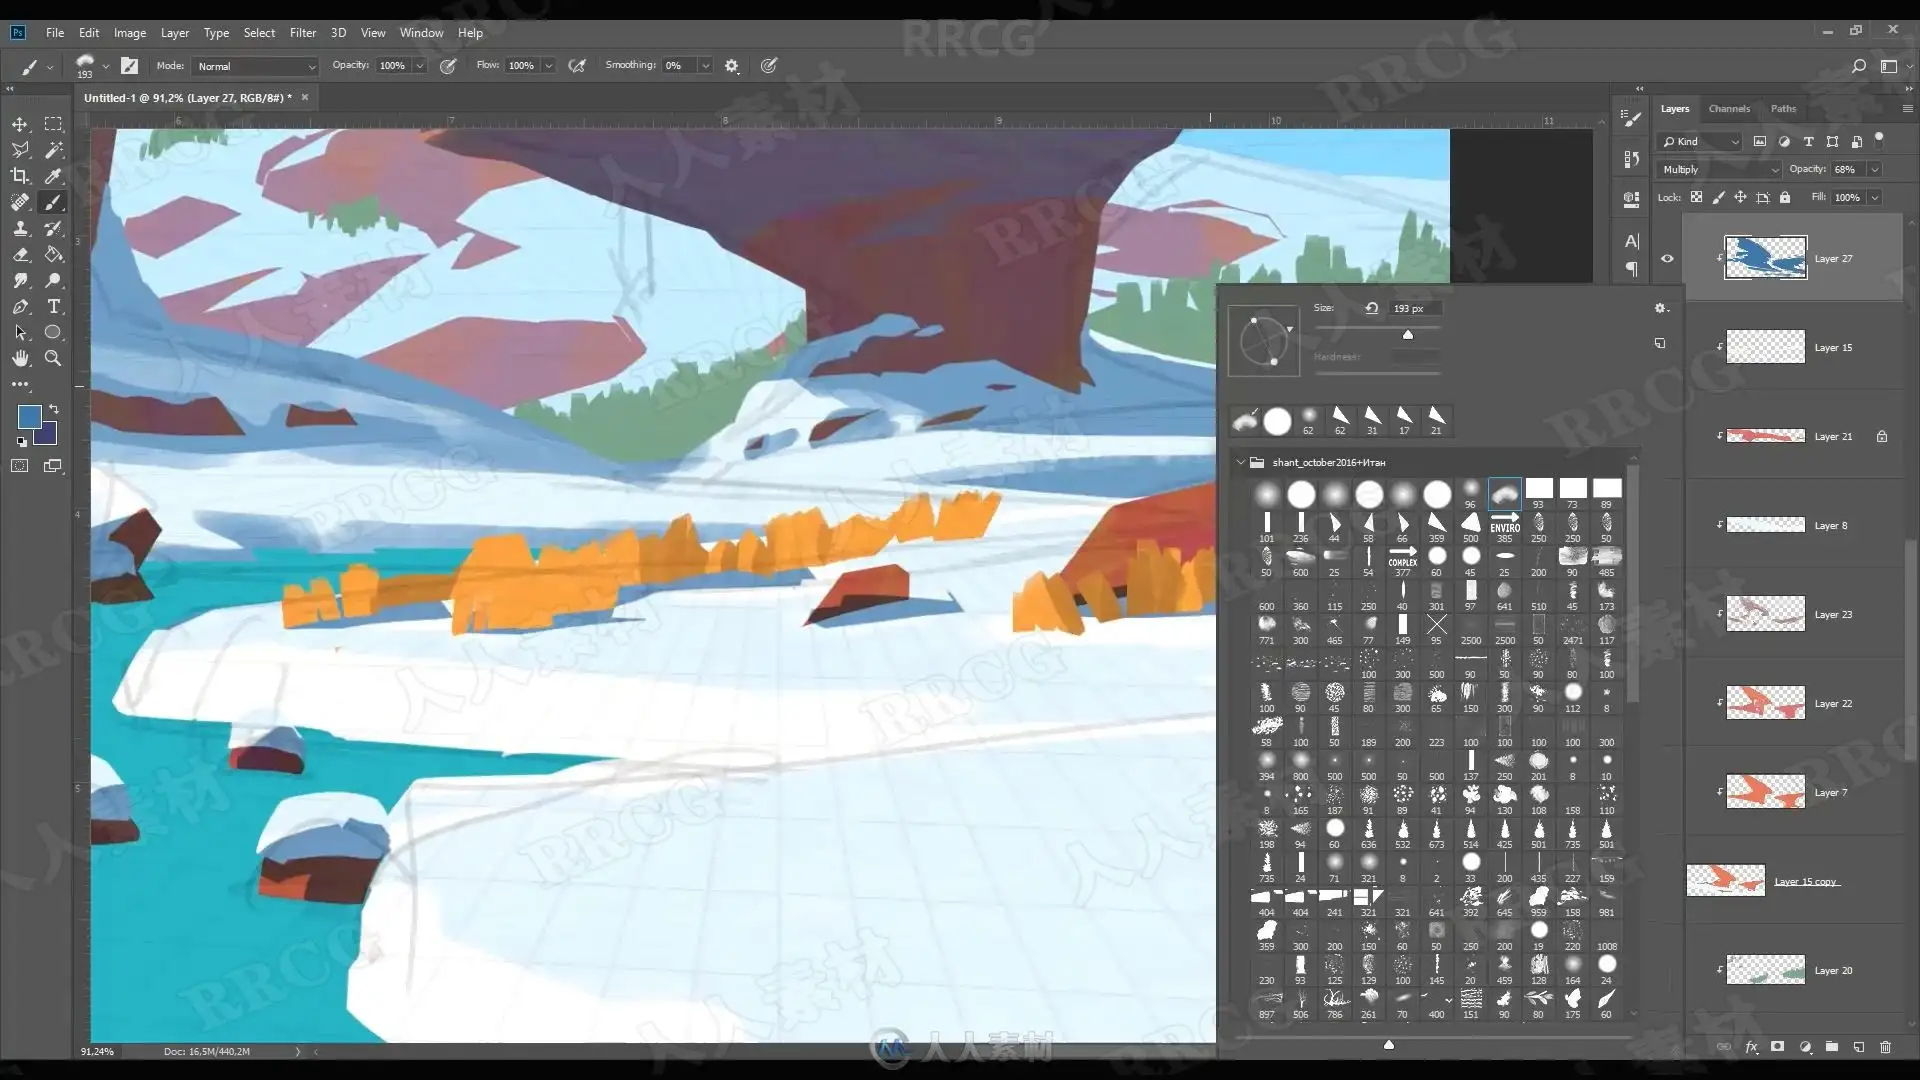Open the layer Opacity dropdown
Image resolution: width=1920 pixels, height=1080 pixels.
coord(1875,169)
